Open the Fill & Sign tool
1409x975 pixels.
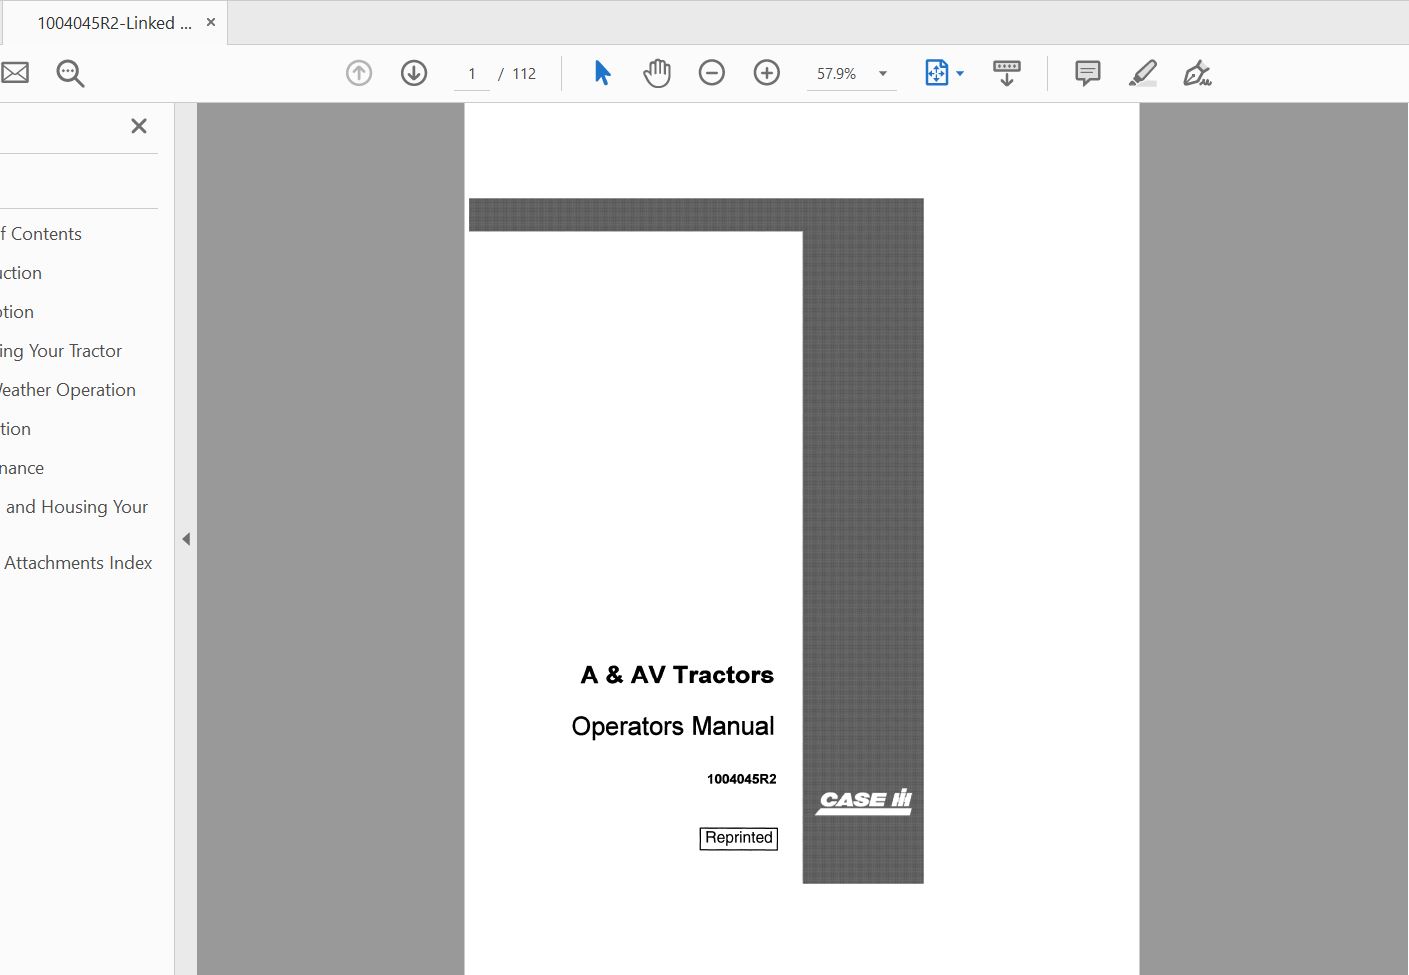click(1196, 72)
